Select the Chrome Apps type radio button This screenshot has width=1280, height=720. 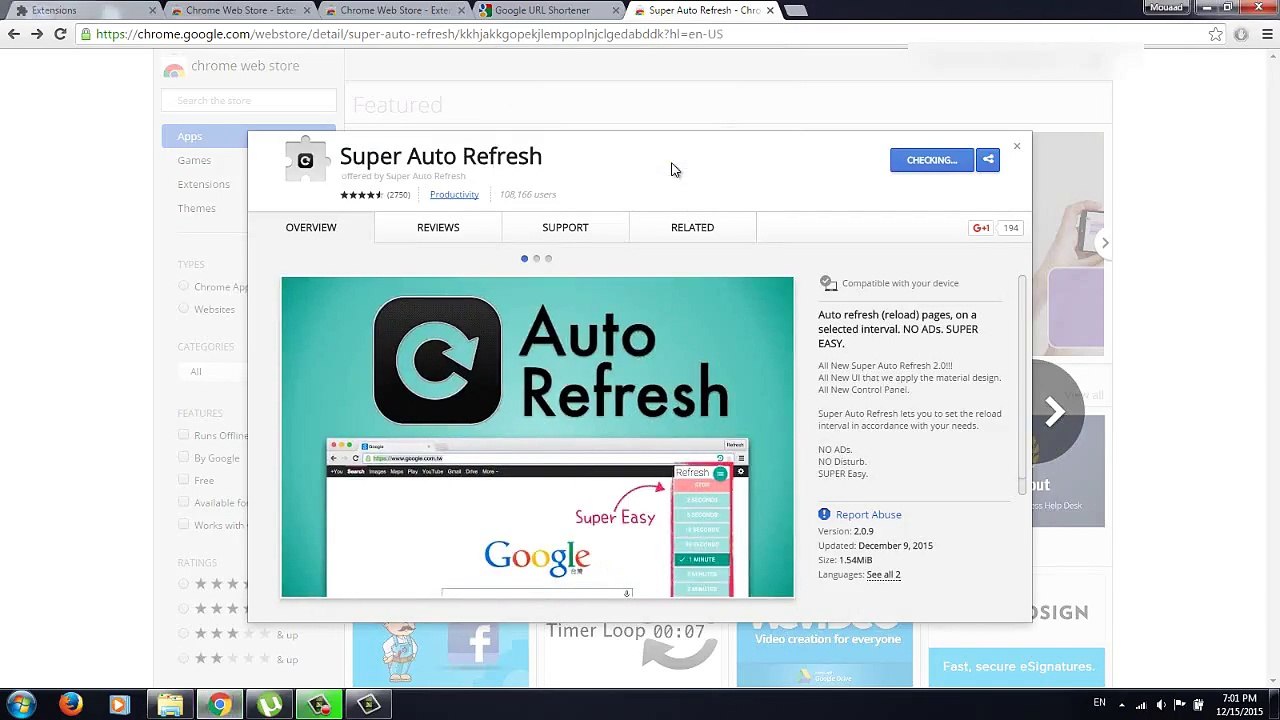point(183,286)
